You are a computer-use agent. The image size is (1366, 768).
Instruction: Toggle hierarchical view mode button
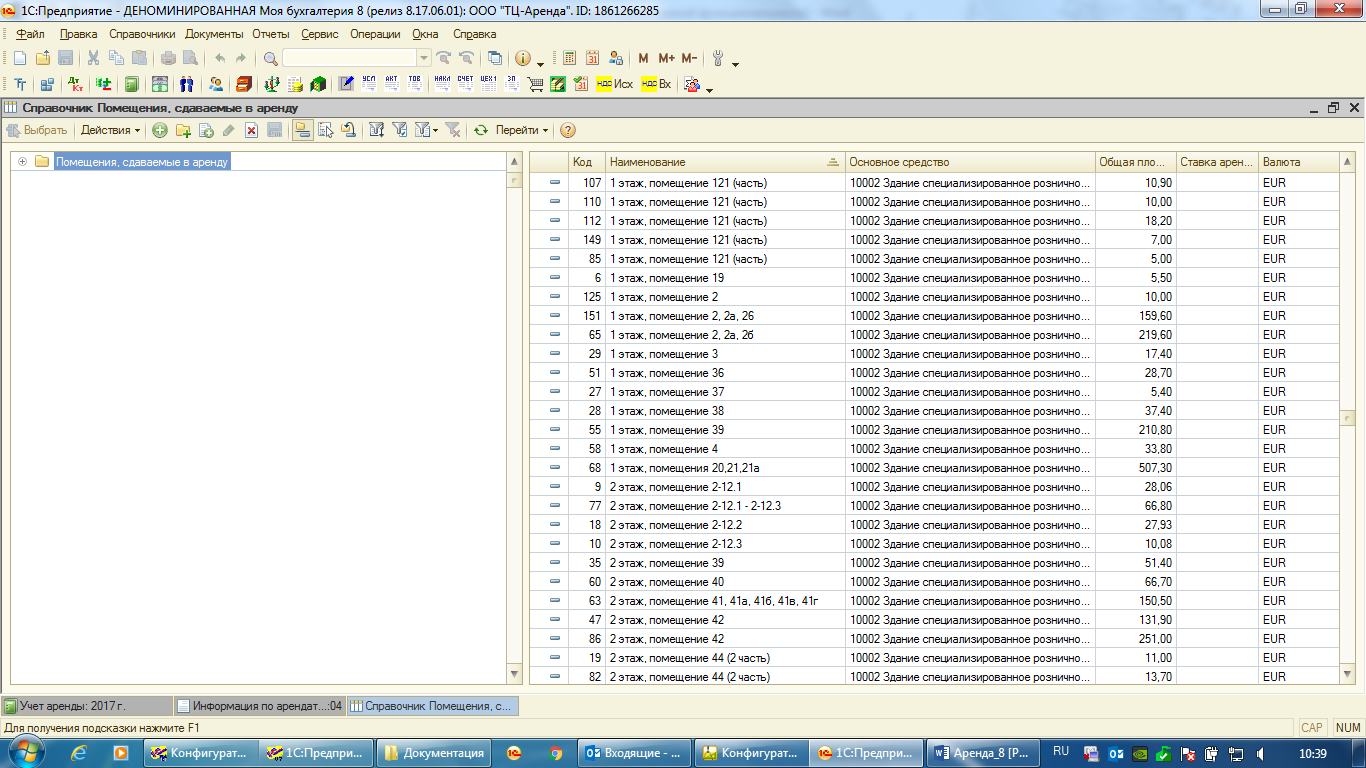coord(301,130)
